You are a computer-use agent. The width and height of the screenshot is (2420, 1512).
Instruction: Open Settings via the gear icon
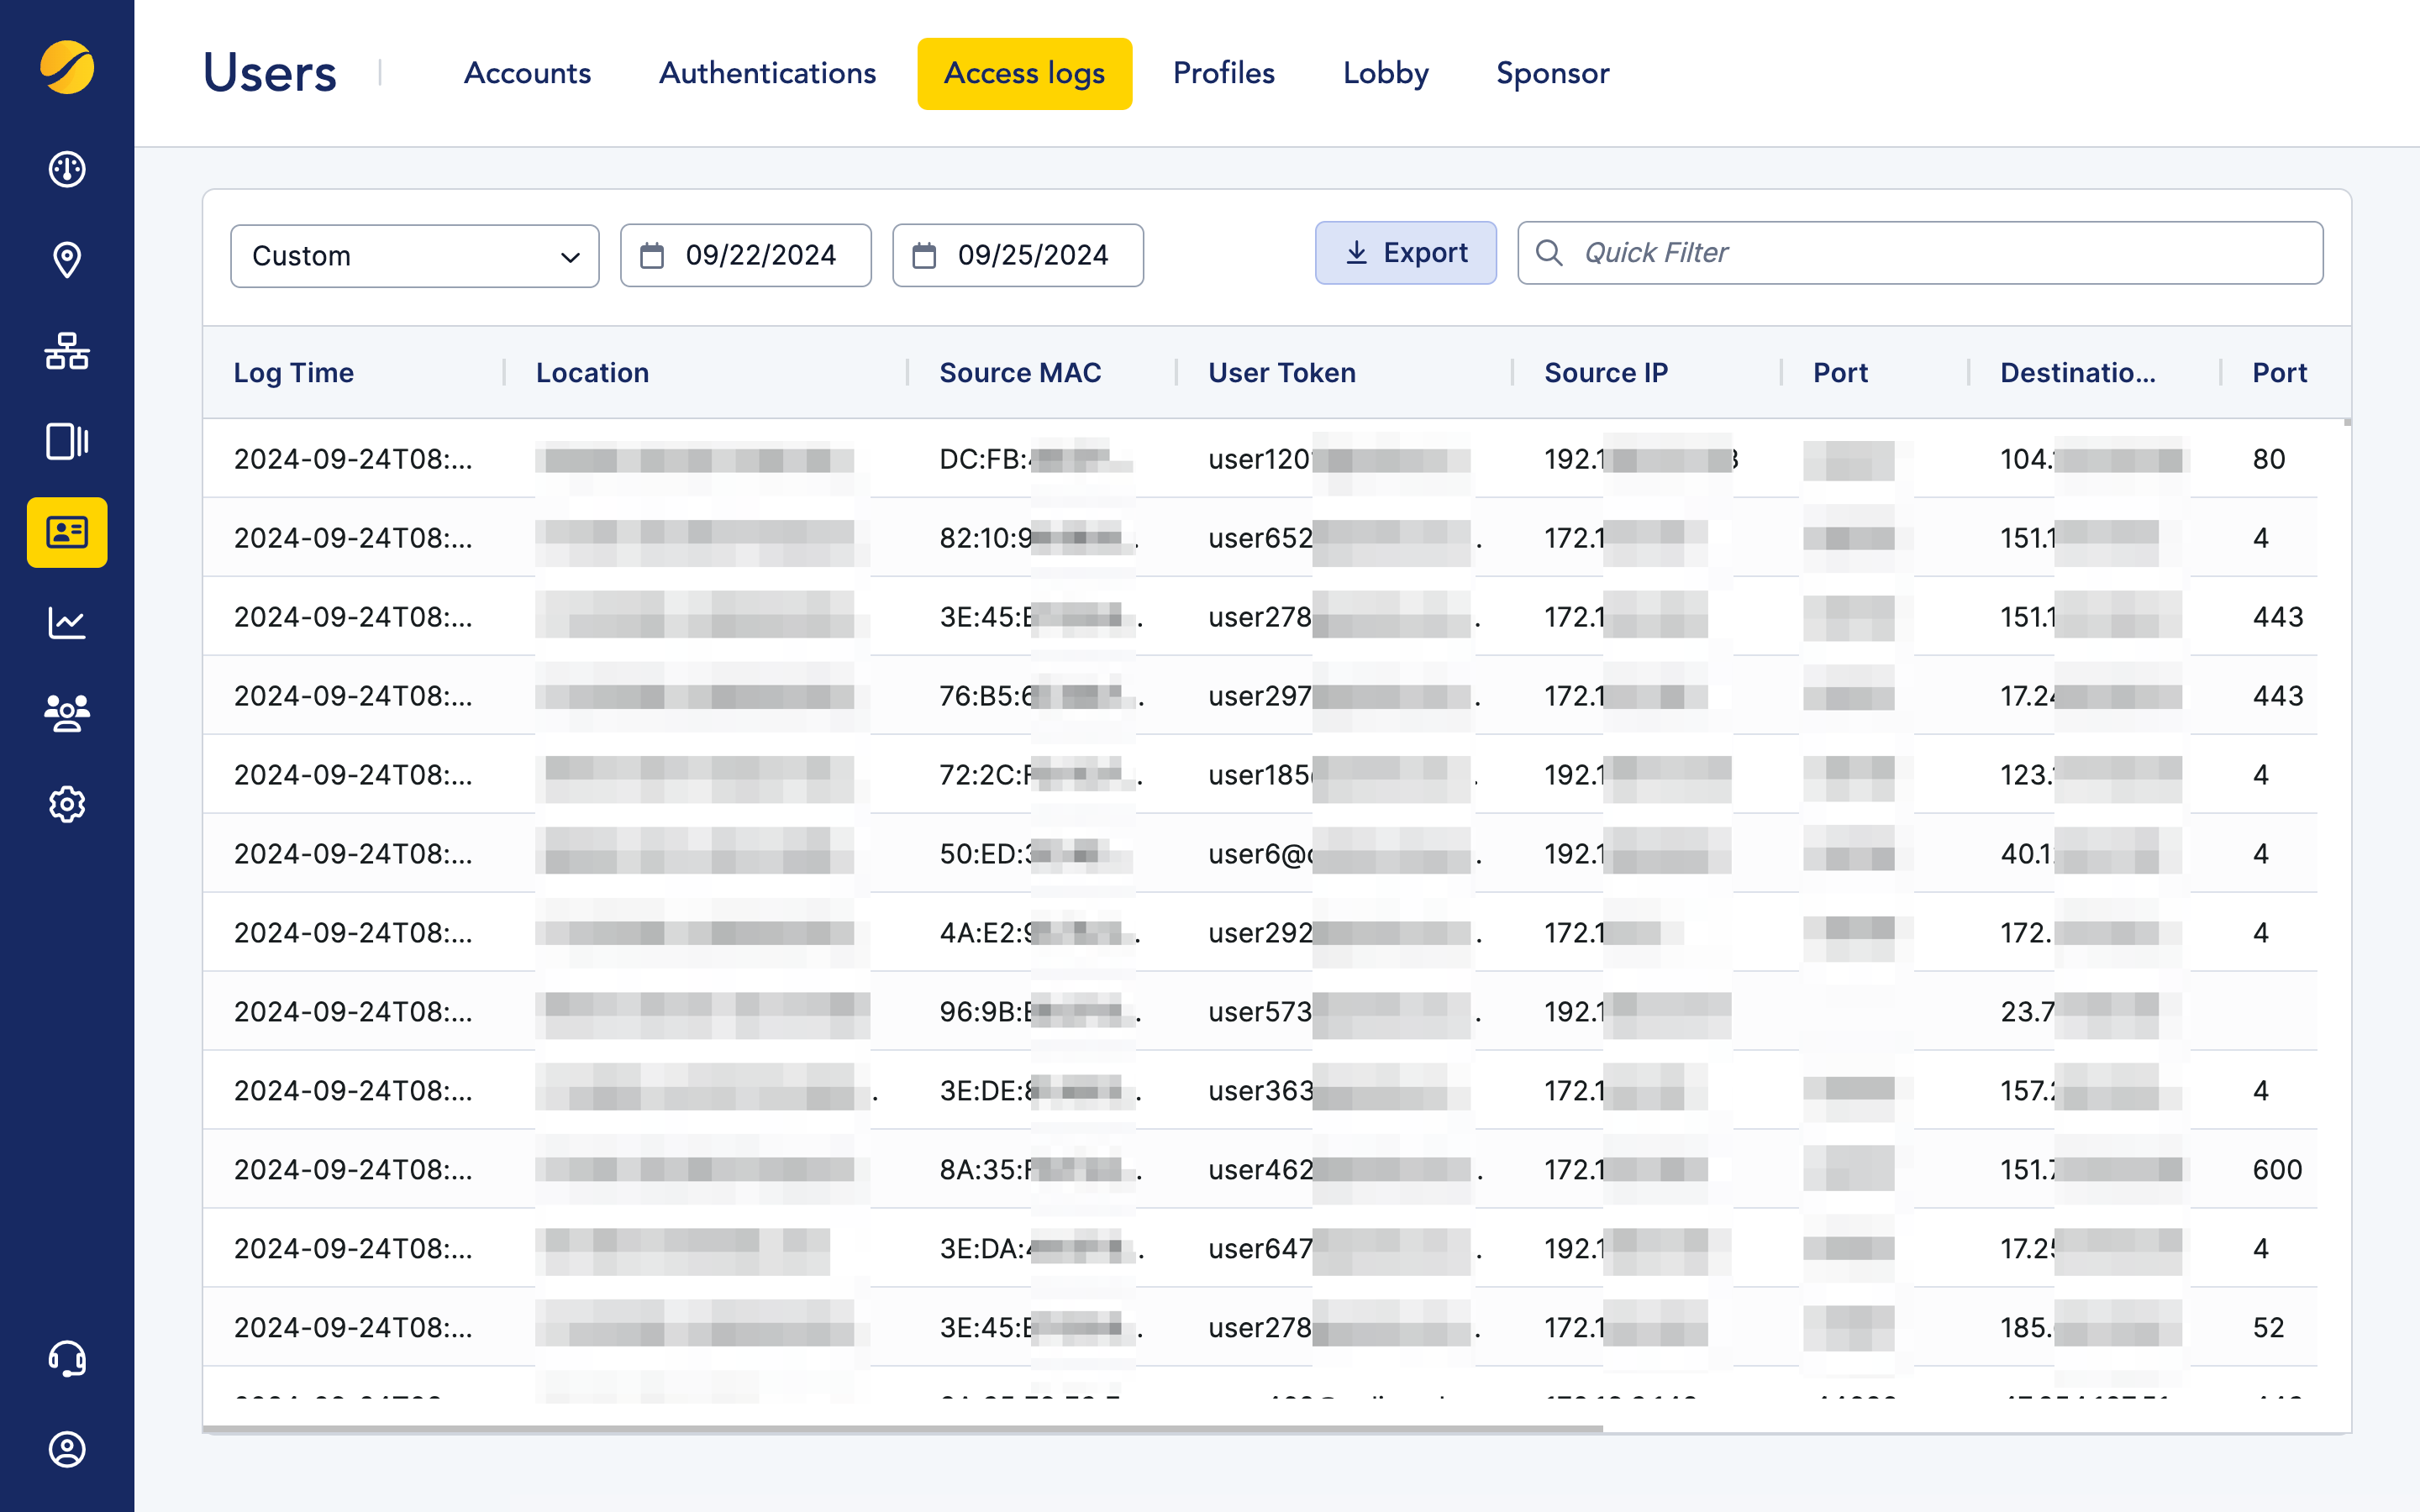66,804
